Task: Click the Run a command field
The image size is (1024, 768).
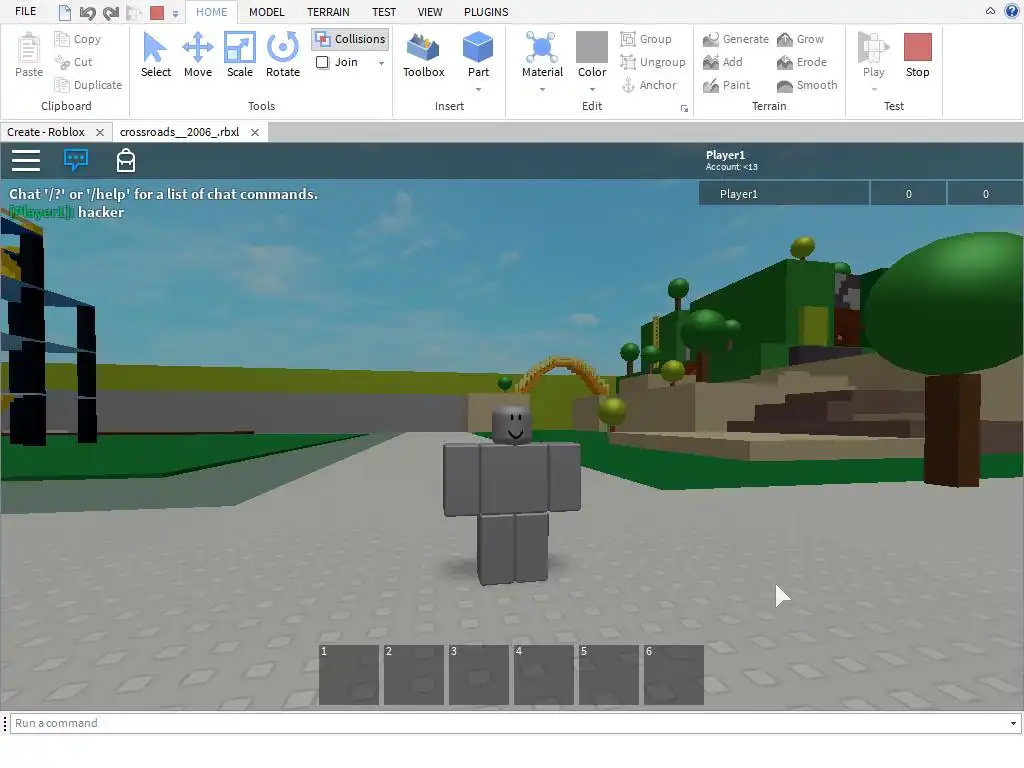Action: 509,723
